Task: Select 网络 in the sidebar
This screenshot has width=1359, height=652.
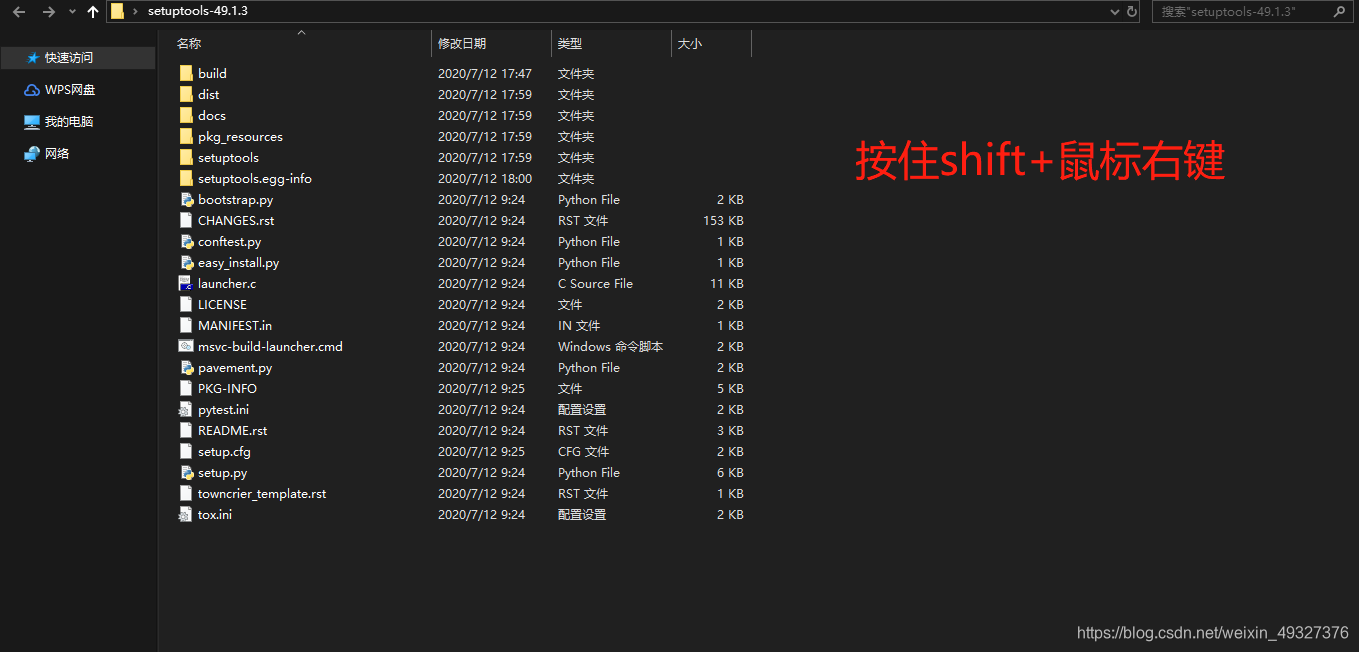Action: pos(46,153)
